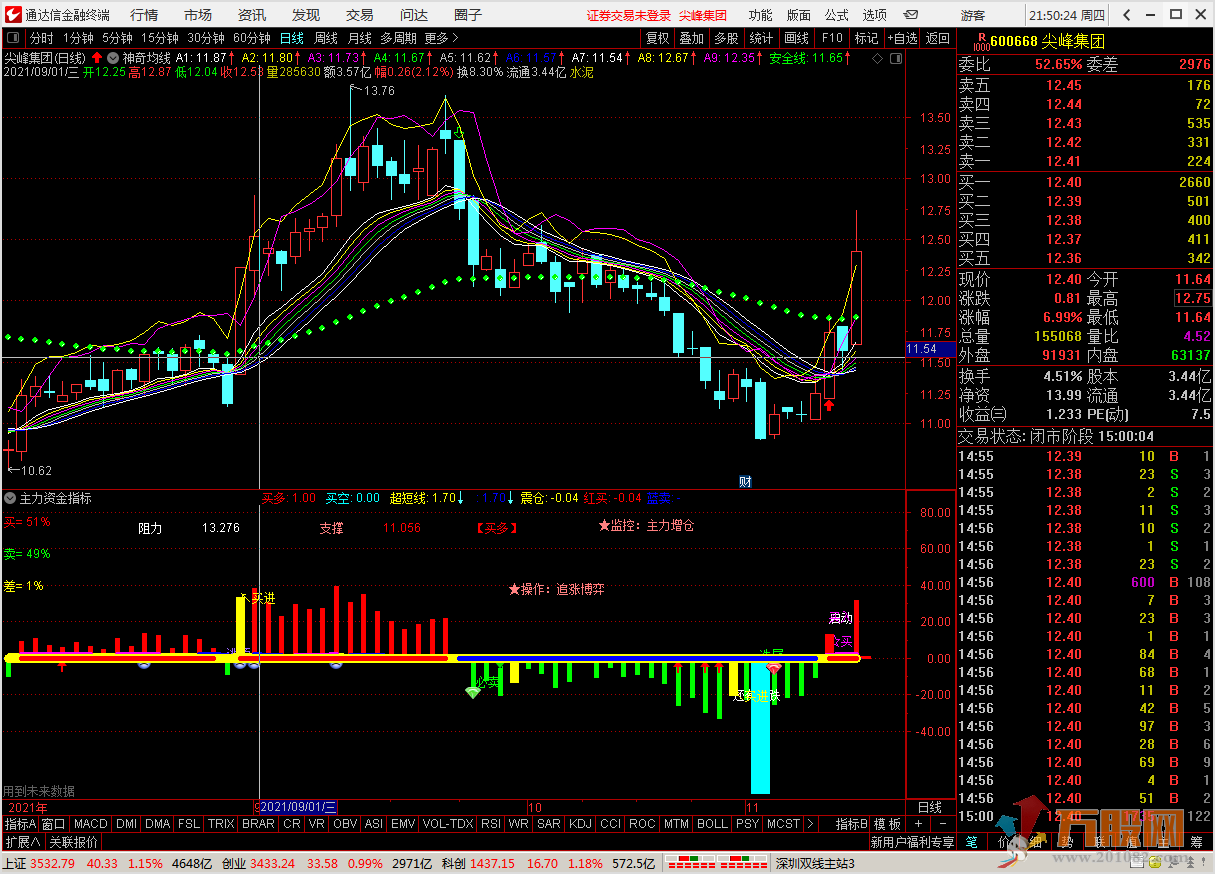The width and height of the screenshot is (1215, 874).
Task: Toggle the 画线 drawing tools
Action: 797,39
